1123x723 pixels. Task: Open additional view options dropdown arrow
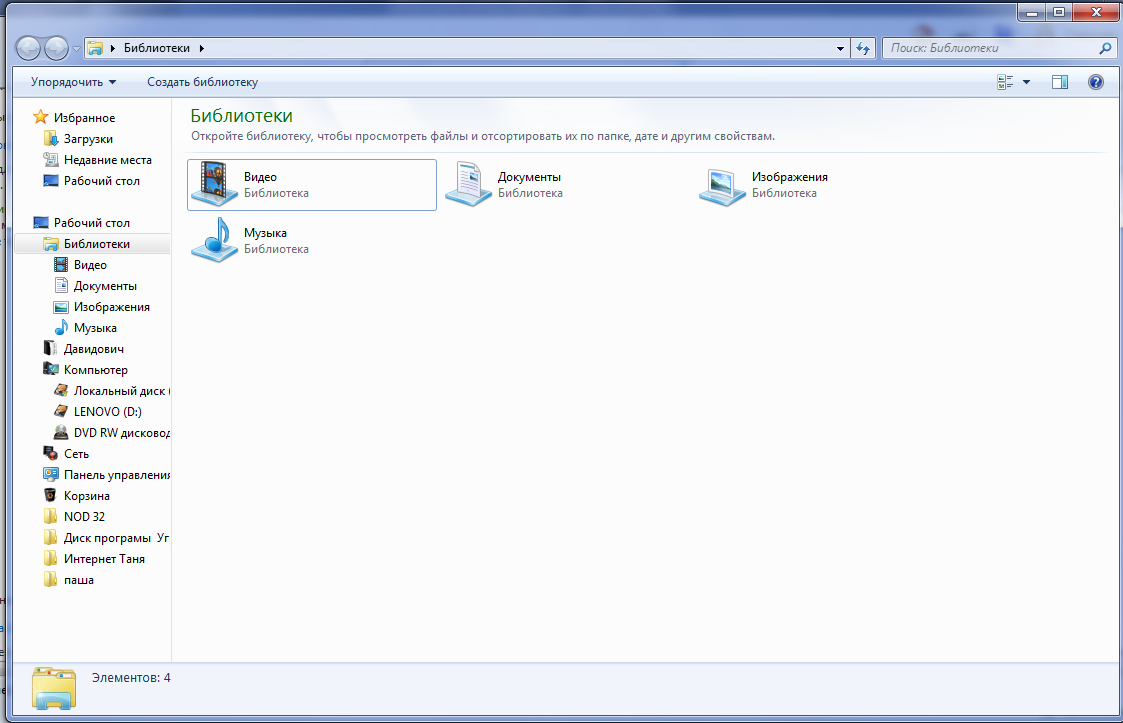[1026, 82]
